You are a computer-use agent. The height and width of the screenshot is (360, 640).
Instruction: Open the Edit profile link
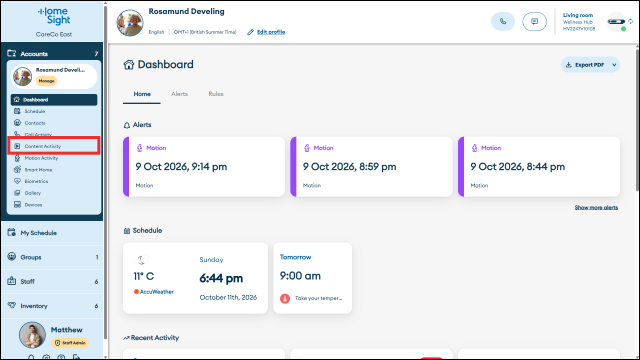271,32
